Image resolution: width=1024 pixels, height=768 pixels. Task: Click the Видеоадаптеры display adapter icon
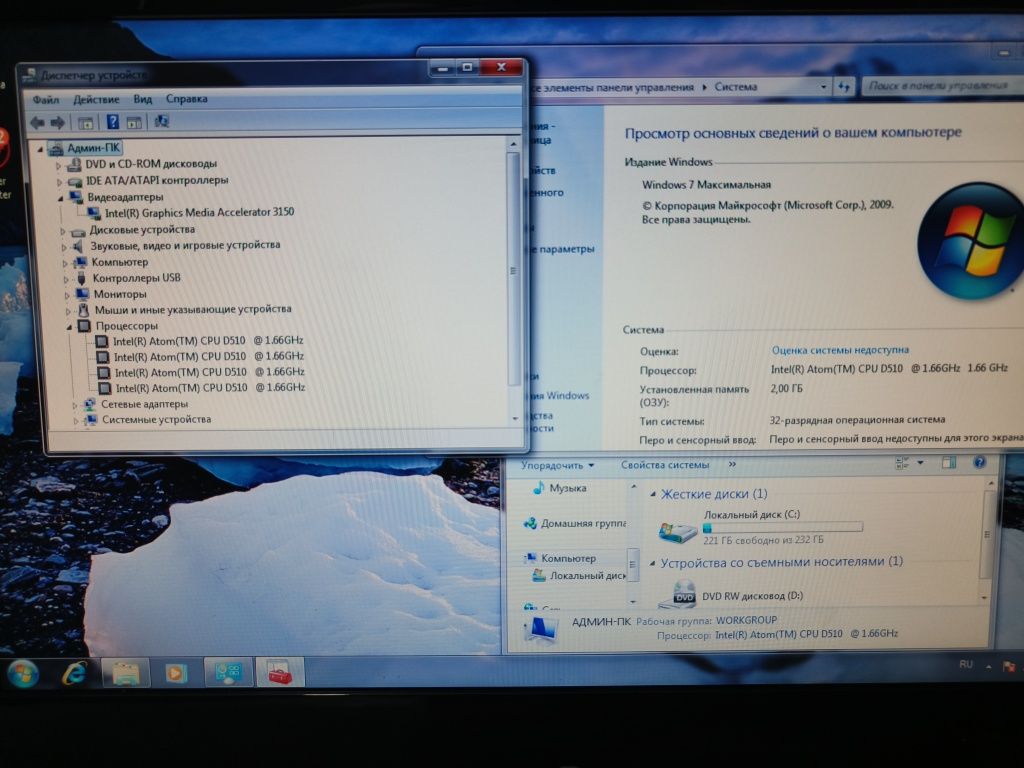pos(76,197)
